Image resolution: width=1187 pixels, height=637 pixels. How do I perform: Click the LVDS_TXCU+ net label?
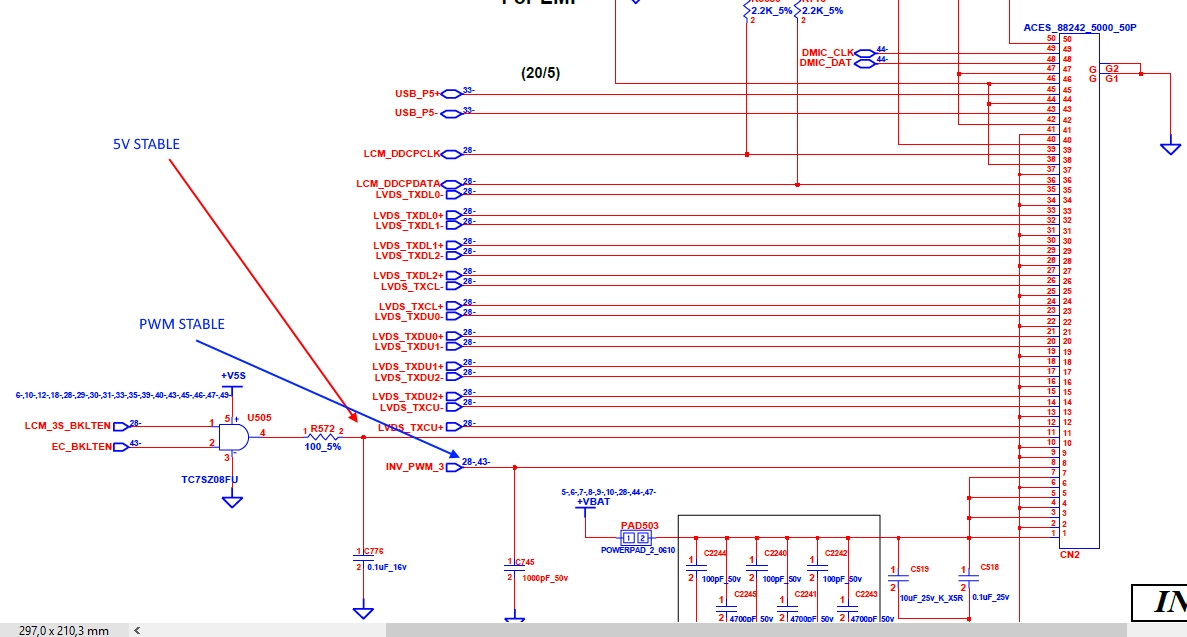[411, 427]
